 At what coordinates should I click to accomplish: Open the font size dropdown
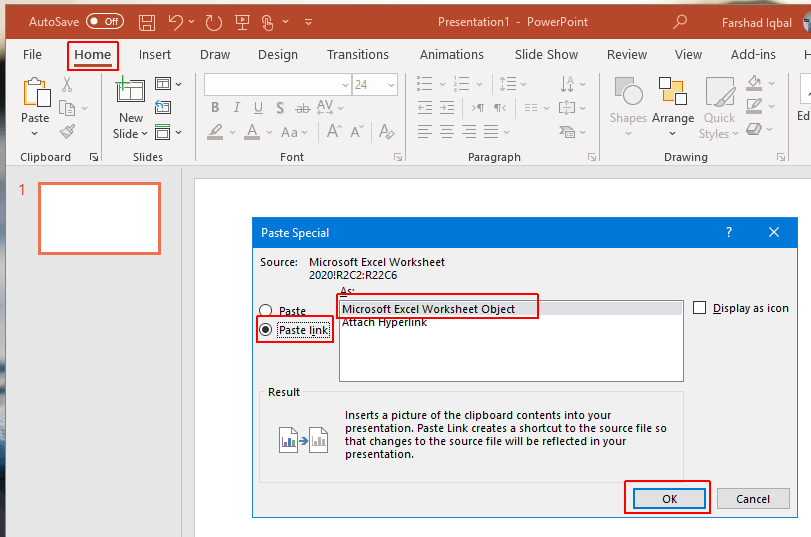[x=391, y=85]
